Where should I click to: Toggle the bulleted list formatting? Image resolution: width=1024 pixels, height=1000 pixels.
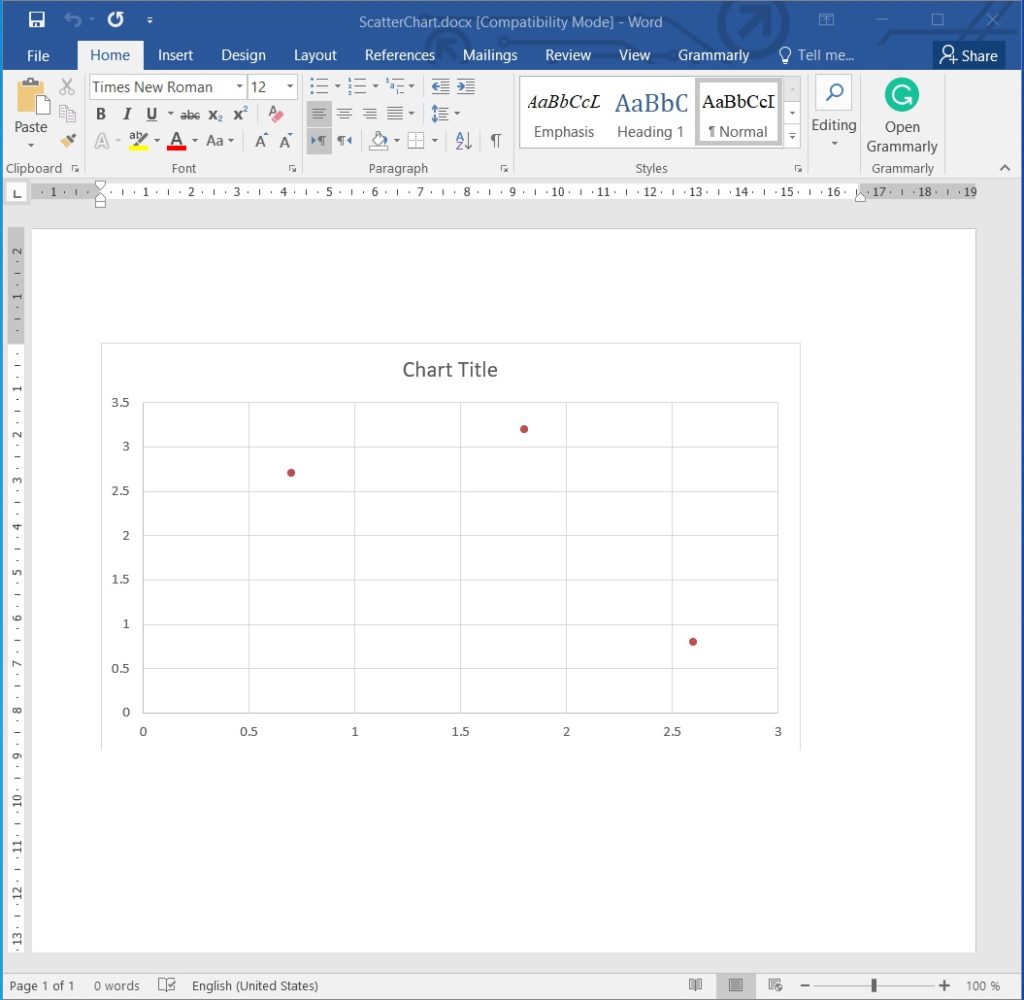point(318,87)
